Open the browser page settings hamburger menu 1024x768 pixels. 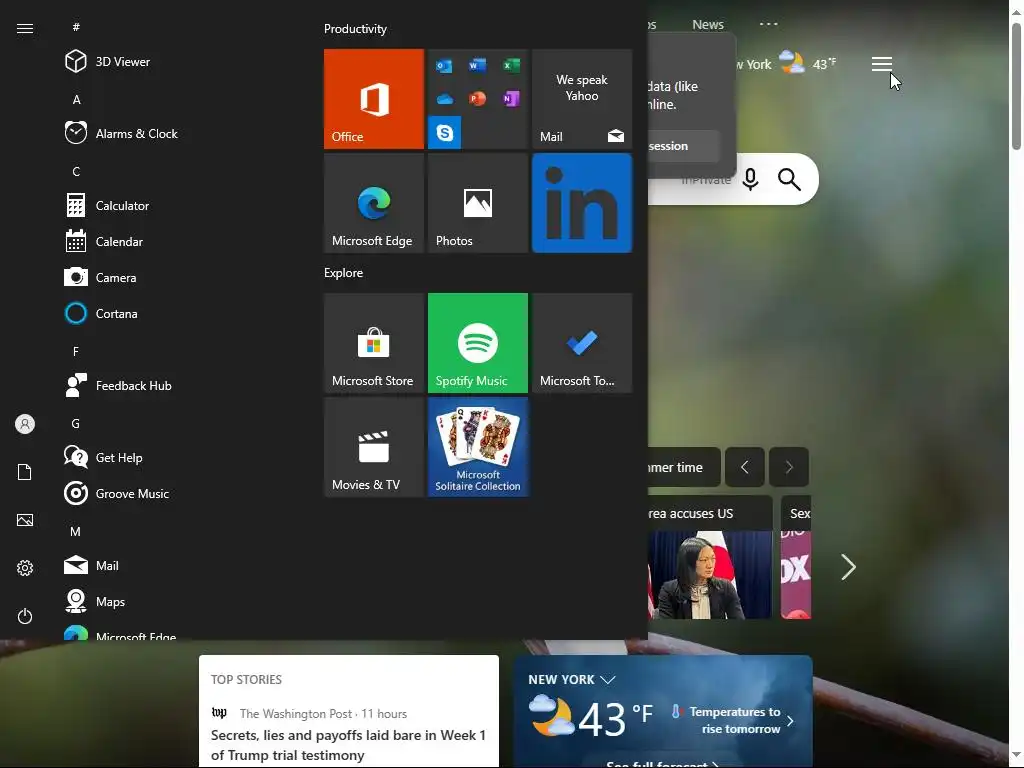click(x=882, y=64)
